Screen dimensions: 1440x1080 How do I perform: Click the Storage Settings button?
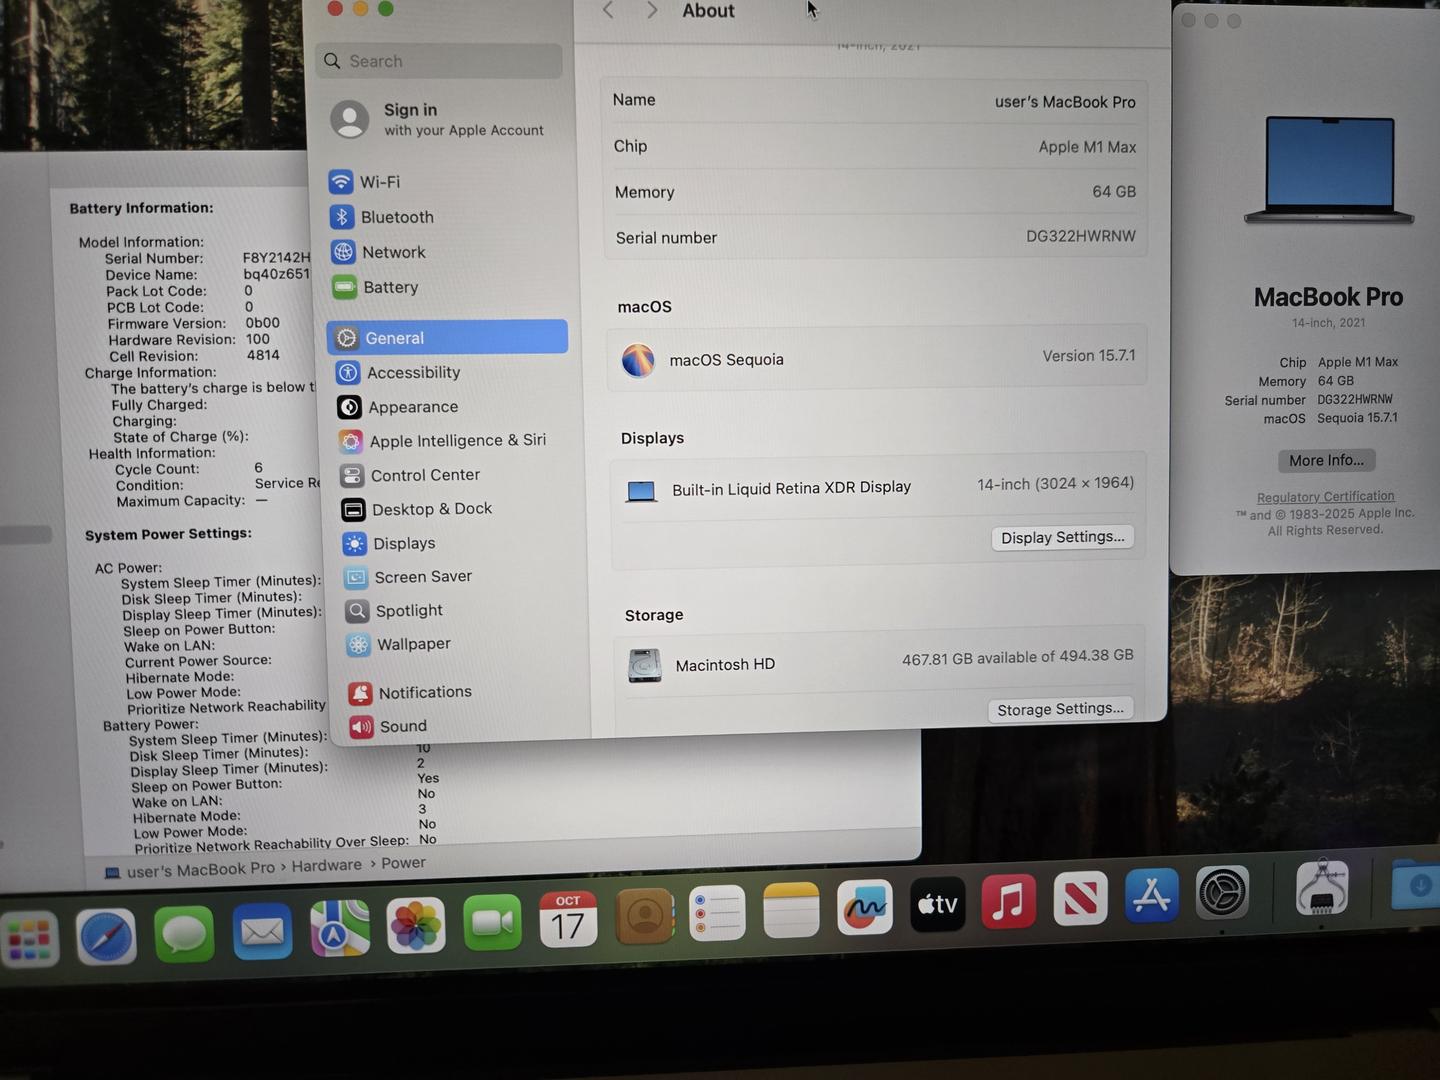[x=1060, y=709]
